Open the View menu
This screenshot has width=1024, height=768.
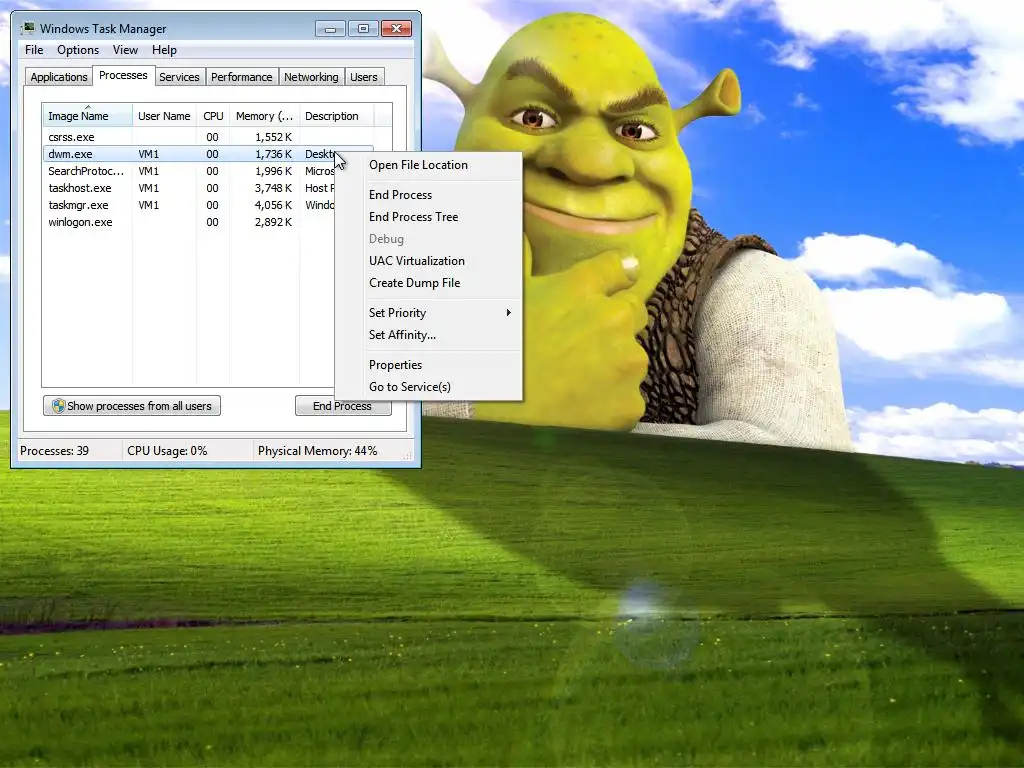click(x=125, y=50)
